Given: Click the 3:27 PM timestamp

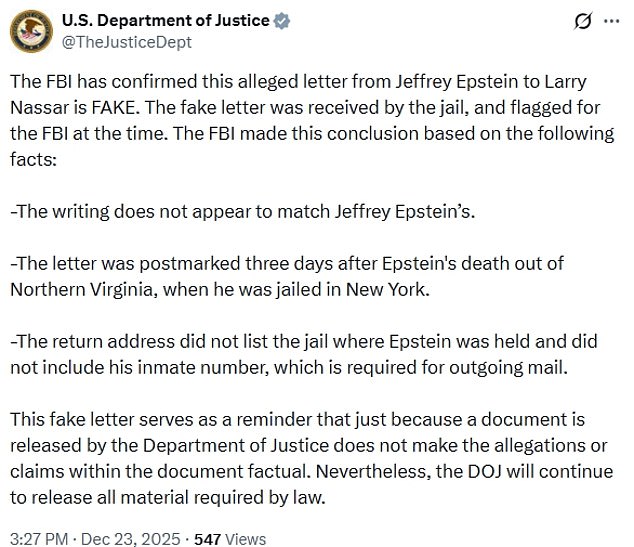Looking at the screenshot, I should [x=39, y=539].
